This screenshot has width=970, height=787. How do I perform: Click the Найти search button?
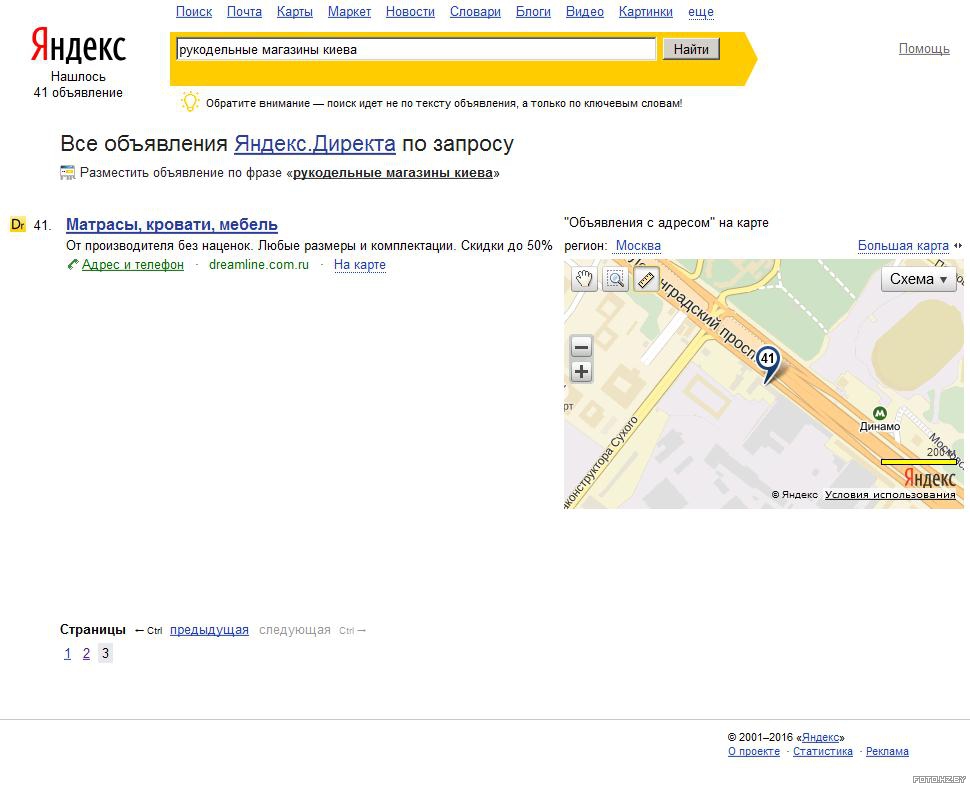[x=691, y=49]
